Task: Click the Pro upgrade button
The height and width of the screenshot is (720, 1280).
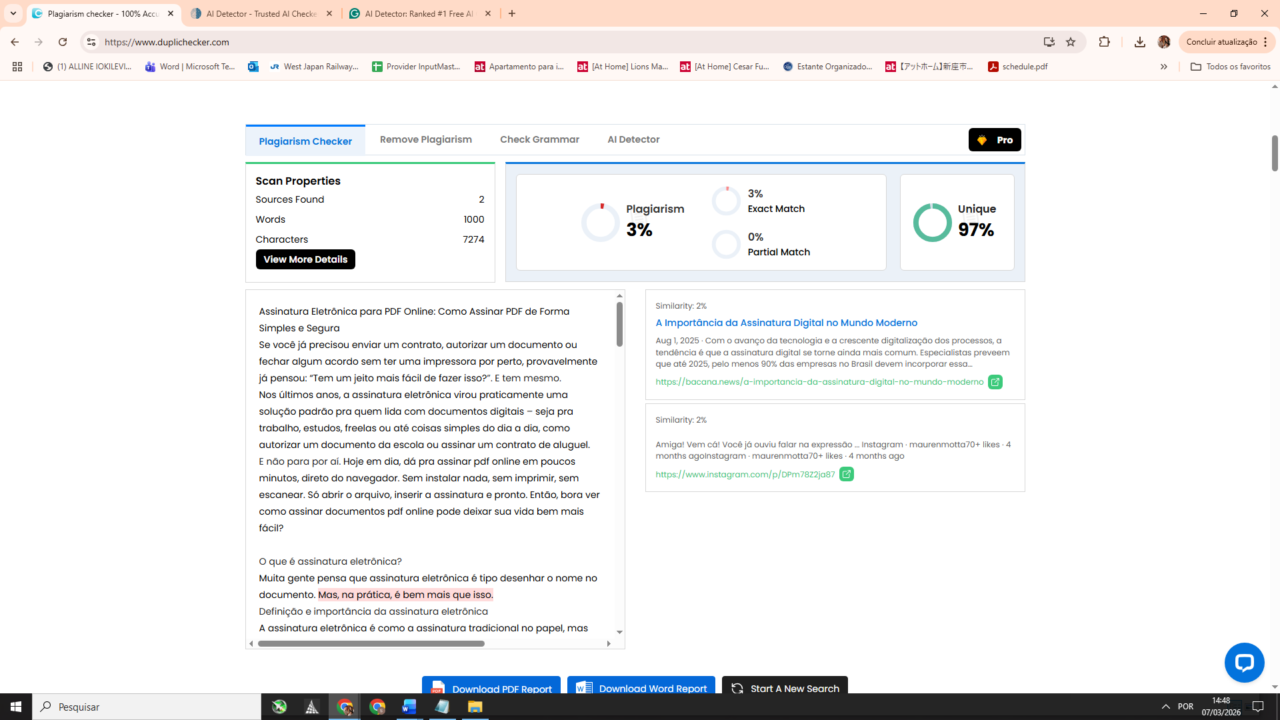Action: [994, 140]
